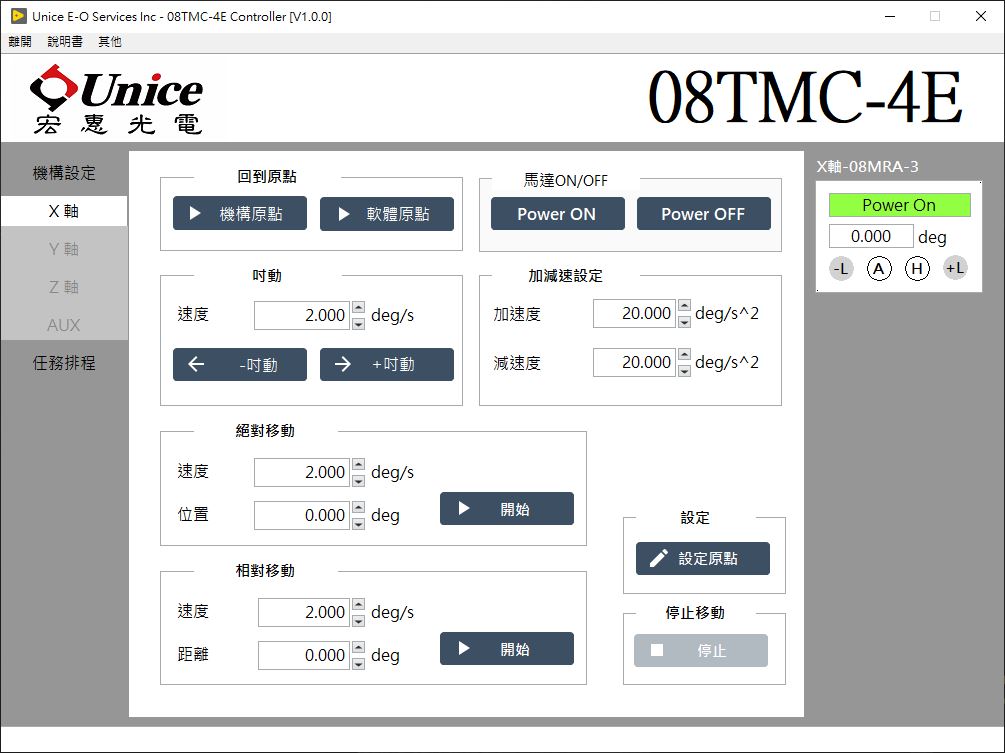Image resolution: width=1005 pixels, height=753 pixels.
Task: Open the 說明書 menu
Action: 65,42
